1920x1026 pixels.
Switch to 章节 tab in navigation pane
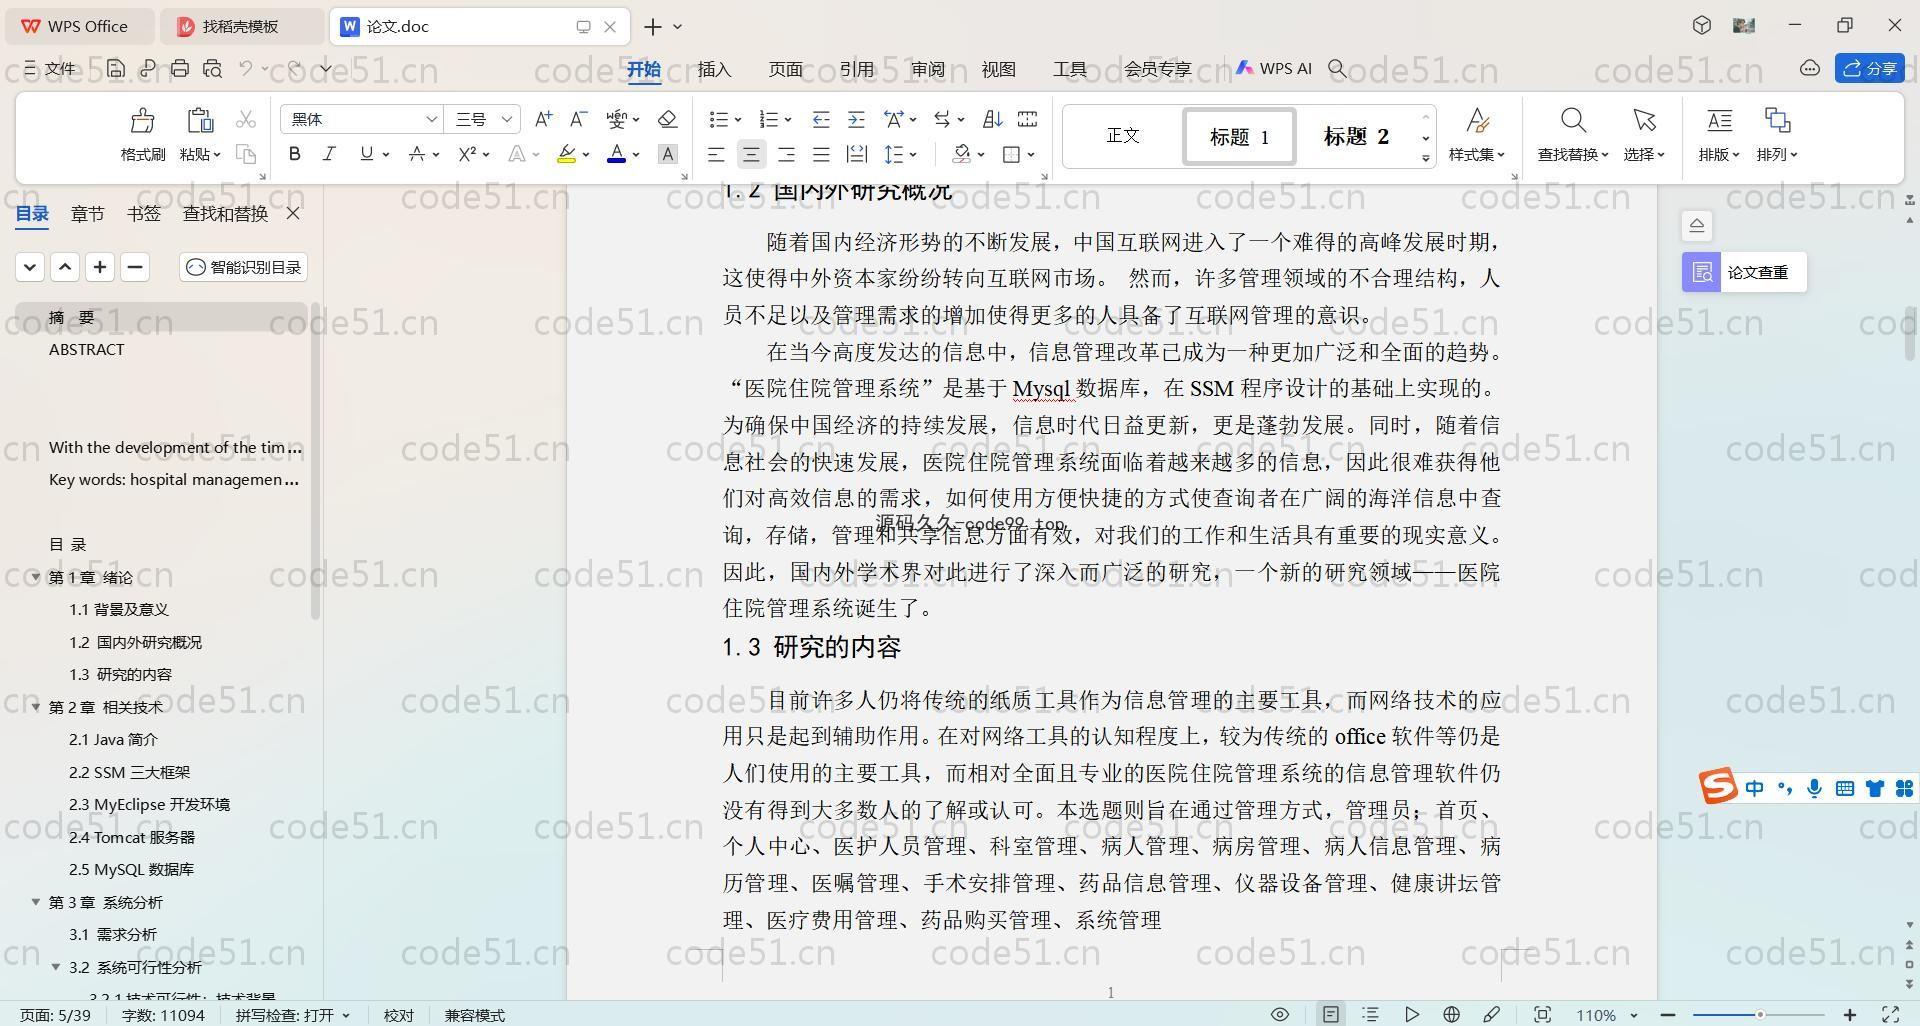coord(87,213)
